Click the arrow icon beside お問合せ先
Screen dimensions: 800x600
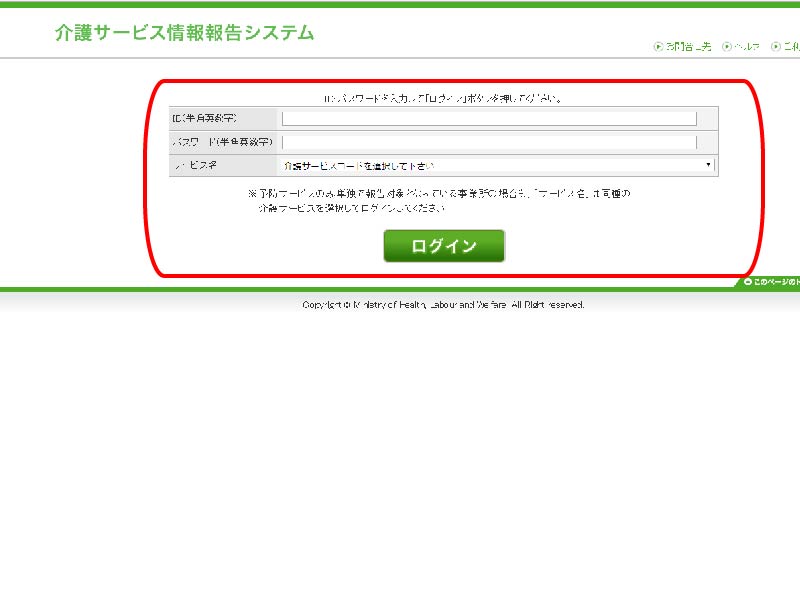[x=658, y=46]
